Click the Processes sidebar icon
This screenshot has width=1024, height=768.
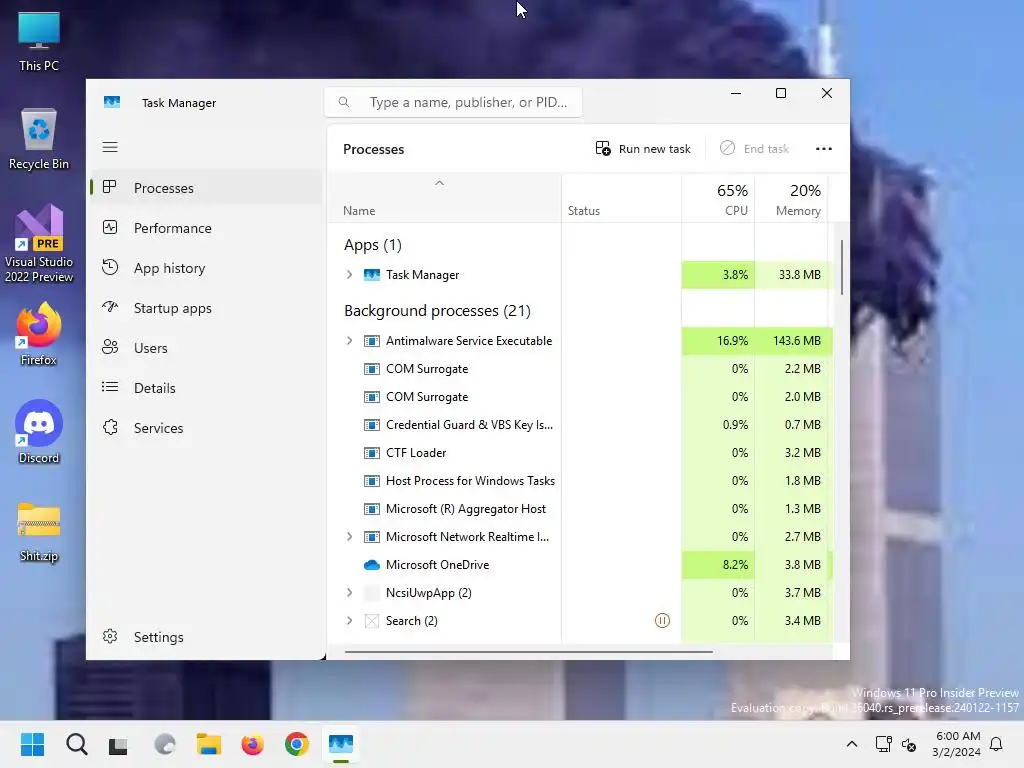(x=110, y=187)
